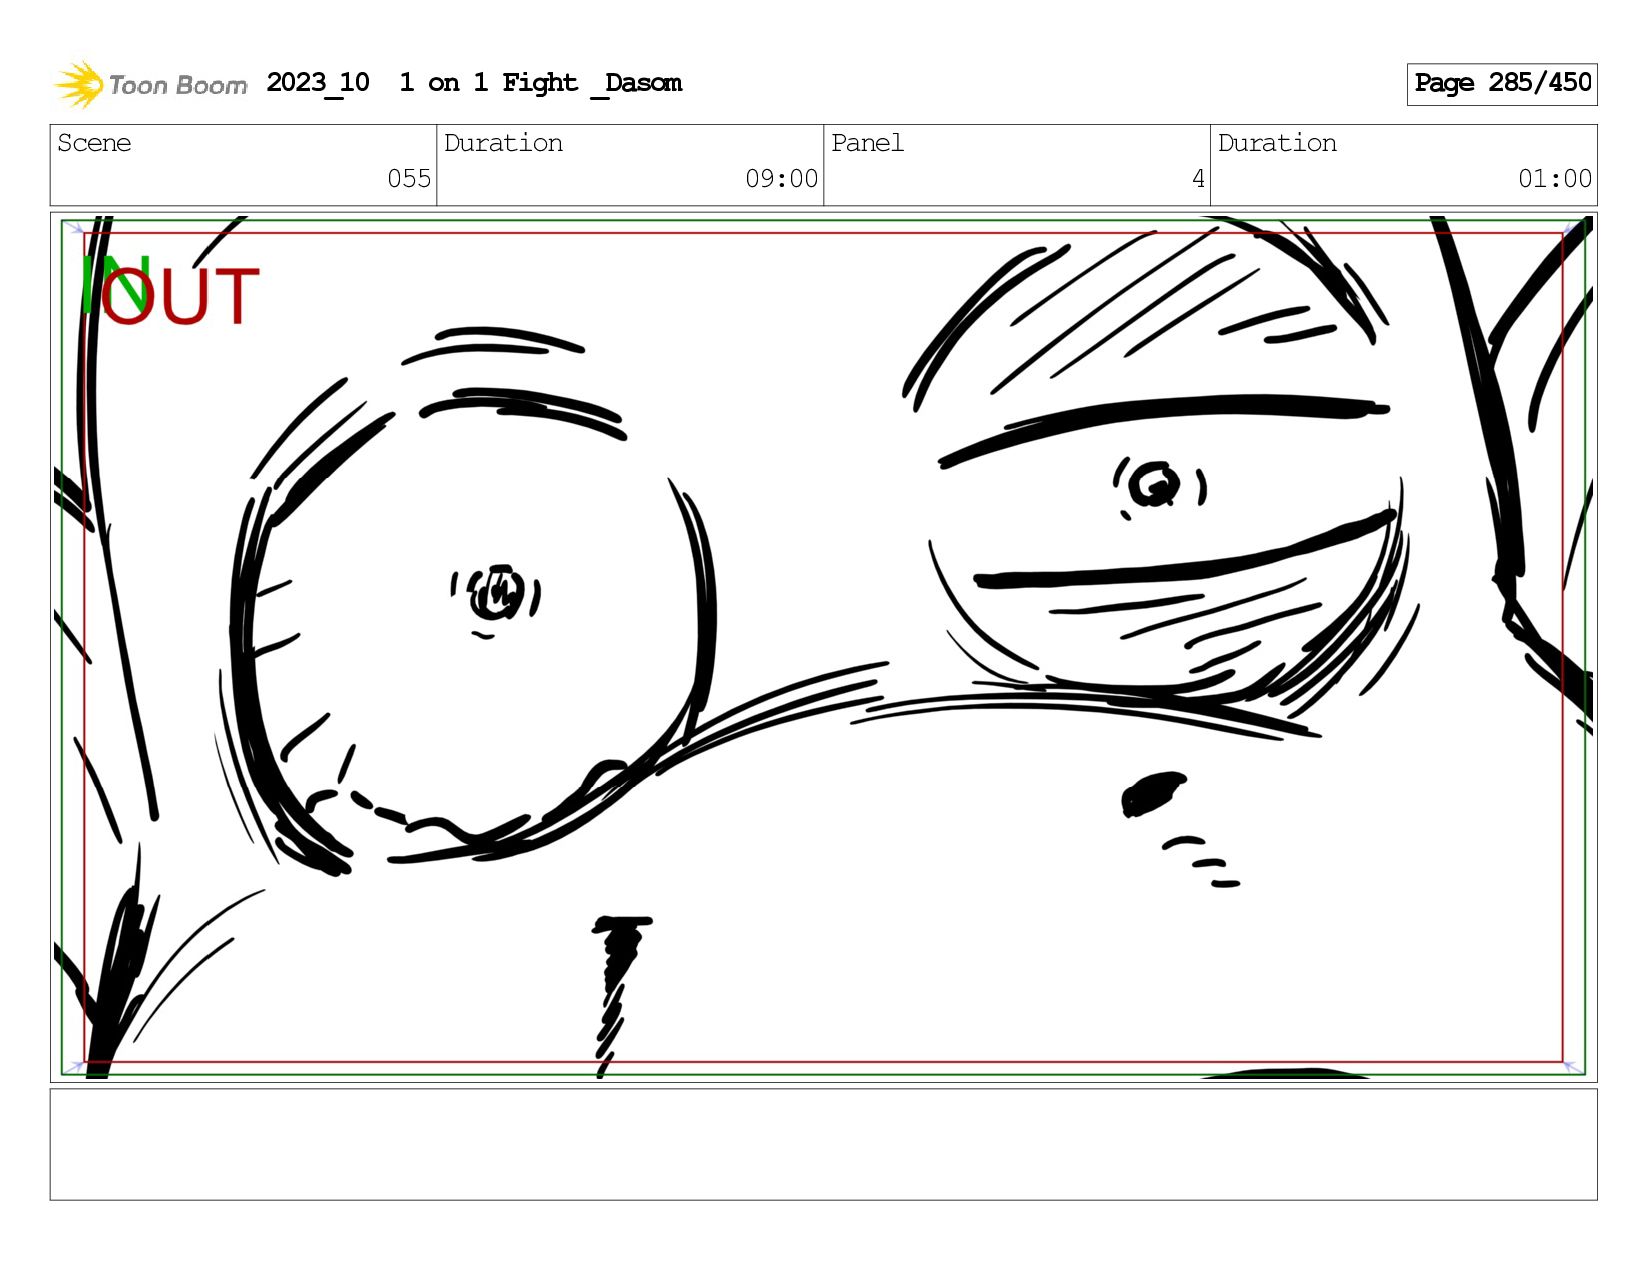Click the Toon Boom logo

coord(150,84)
